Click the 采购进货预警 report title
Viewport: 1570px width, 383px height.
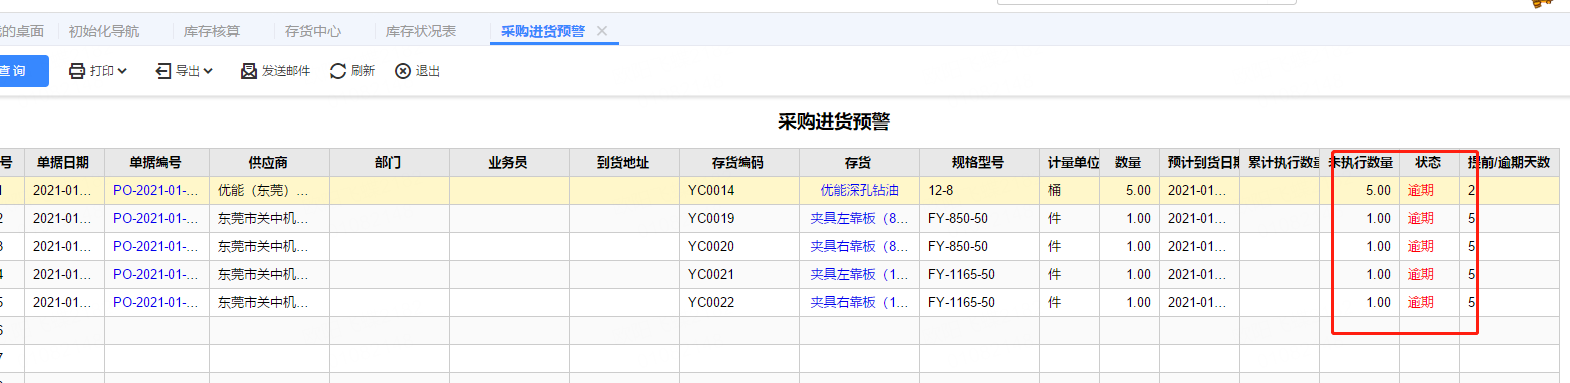(x=834, y=122)
